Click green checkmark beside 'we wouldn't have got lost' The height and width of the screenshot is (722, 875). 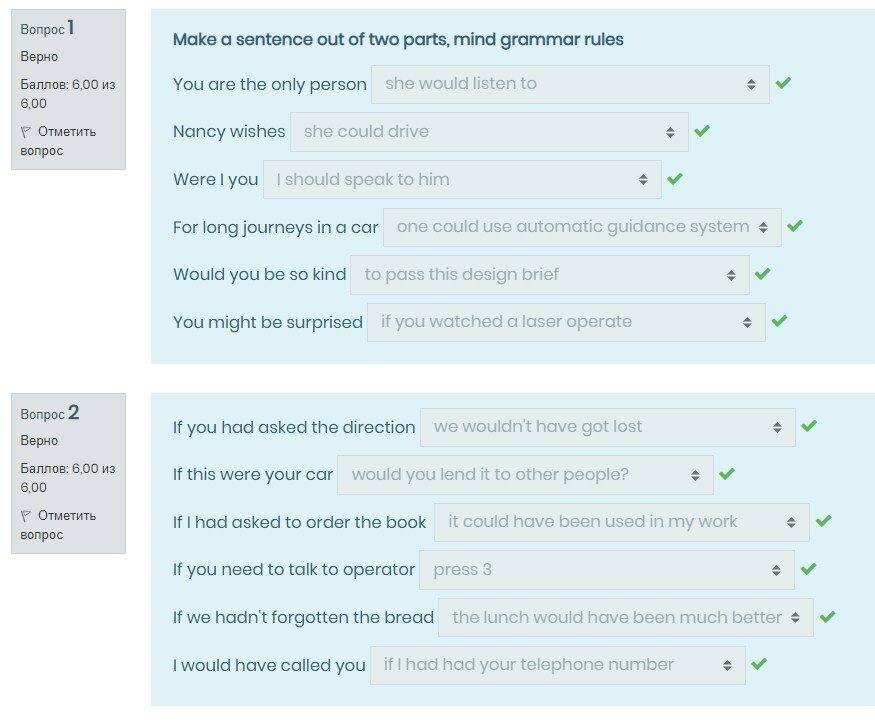(809, 426)
